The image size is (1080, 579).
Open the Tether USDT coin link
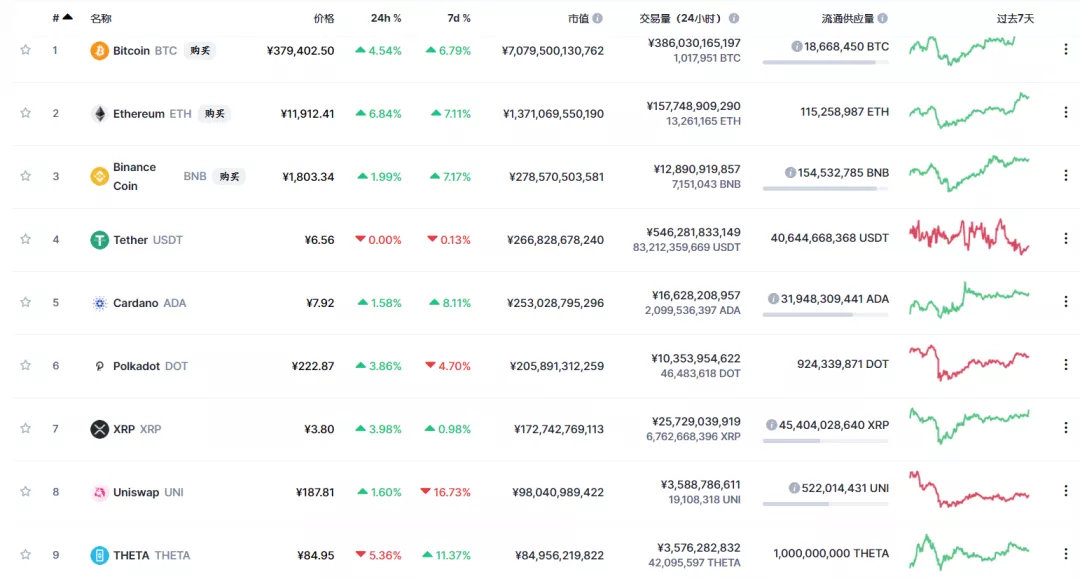pyautogui.click(x=147, y=240)
